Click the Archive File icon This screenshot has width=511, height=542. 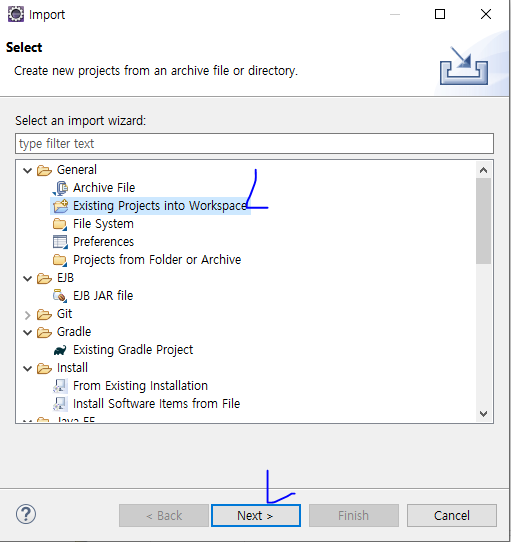[60, 188]
